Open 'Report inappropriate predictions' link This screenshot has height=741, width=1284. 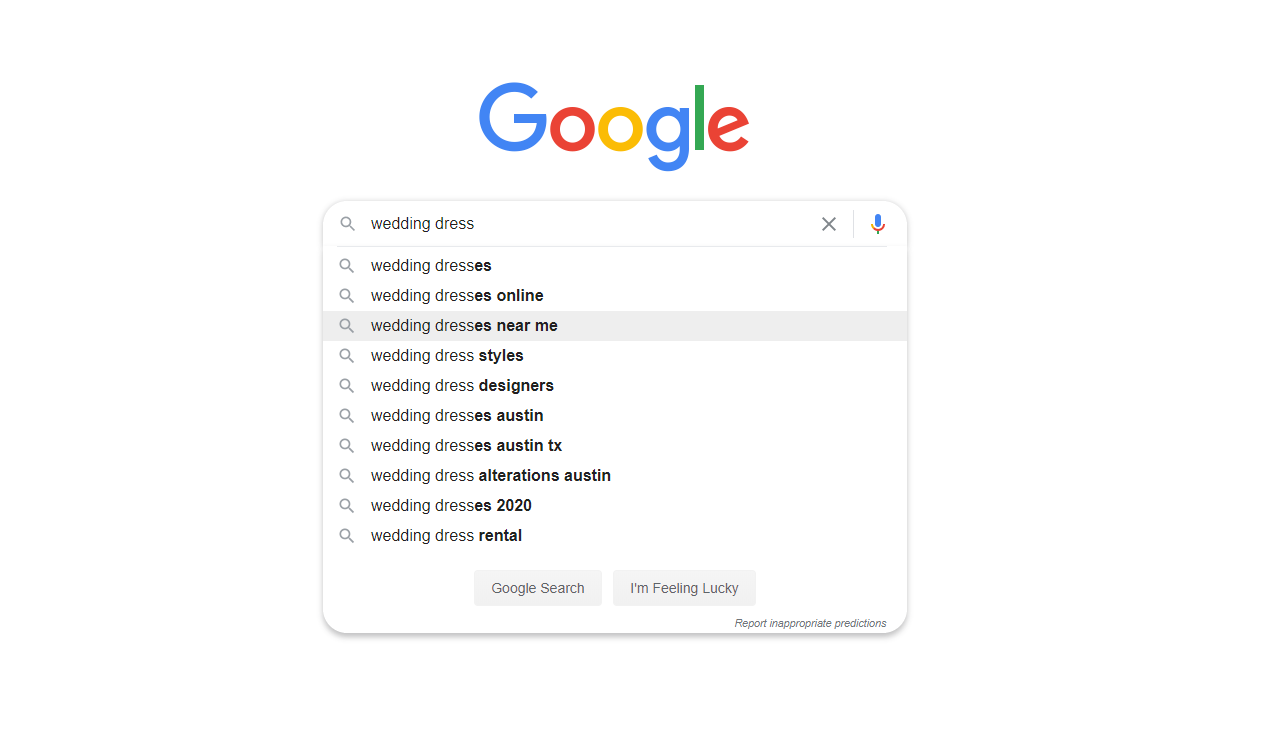pyautogui.click(x=810, y=623)
